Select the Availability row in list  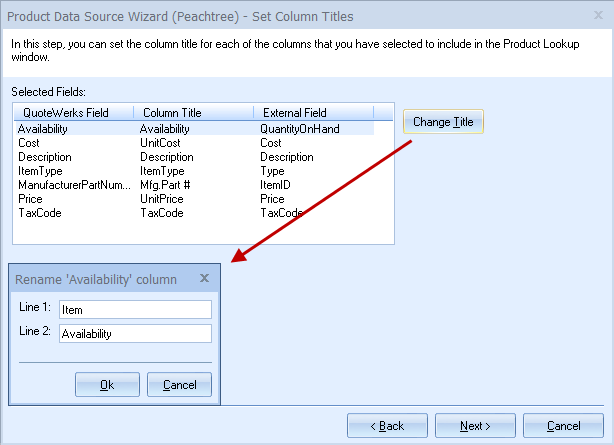pos(195,128)
